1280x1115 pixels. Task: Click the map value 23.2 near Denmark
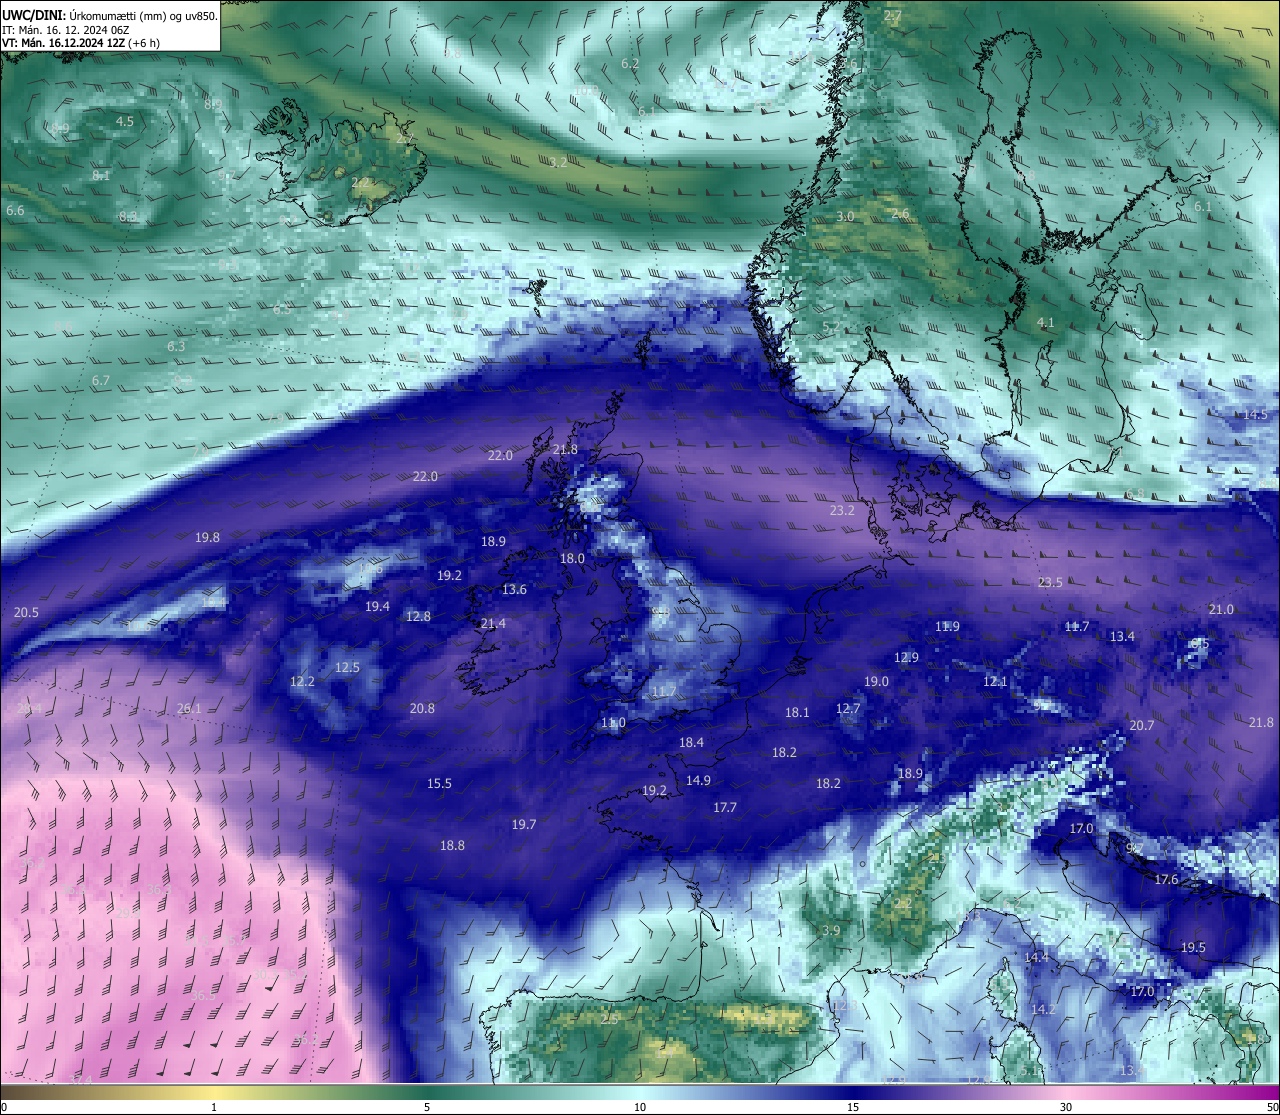[842, 510]
